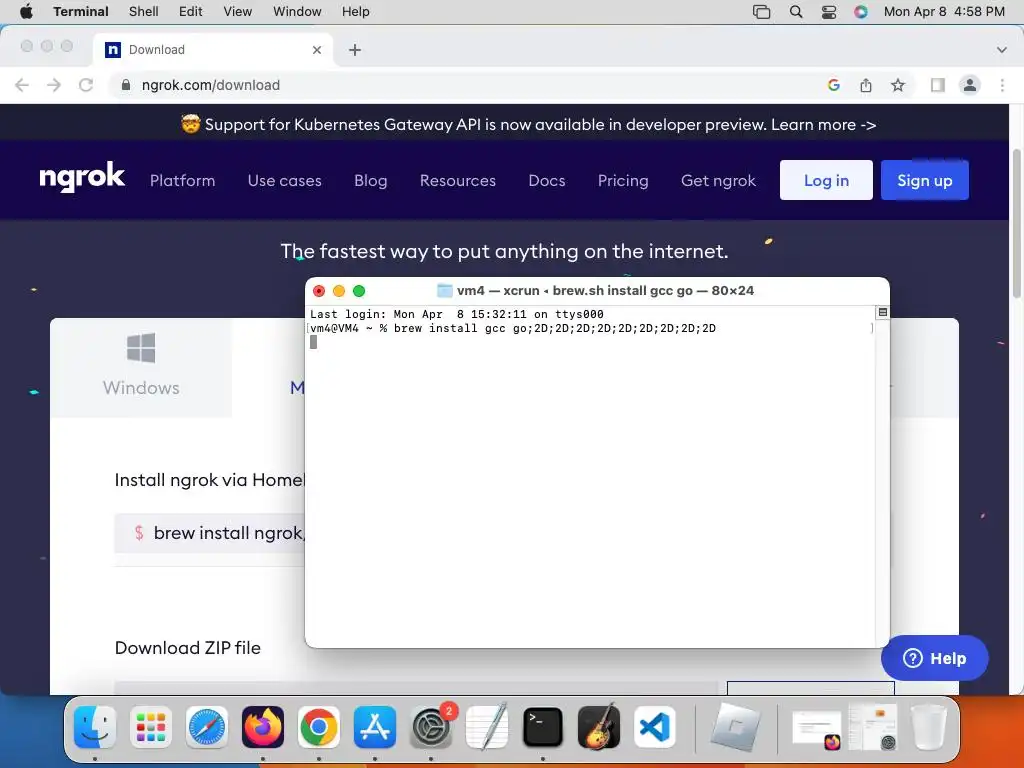Open GarageBand from the Dock

click(x=599, y=727)
